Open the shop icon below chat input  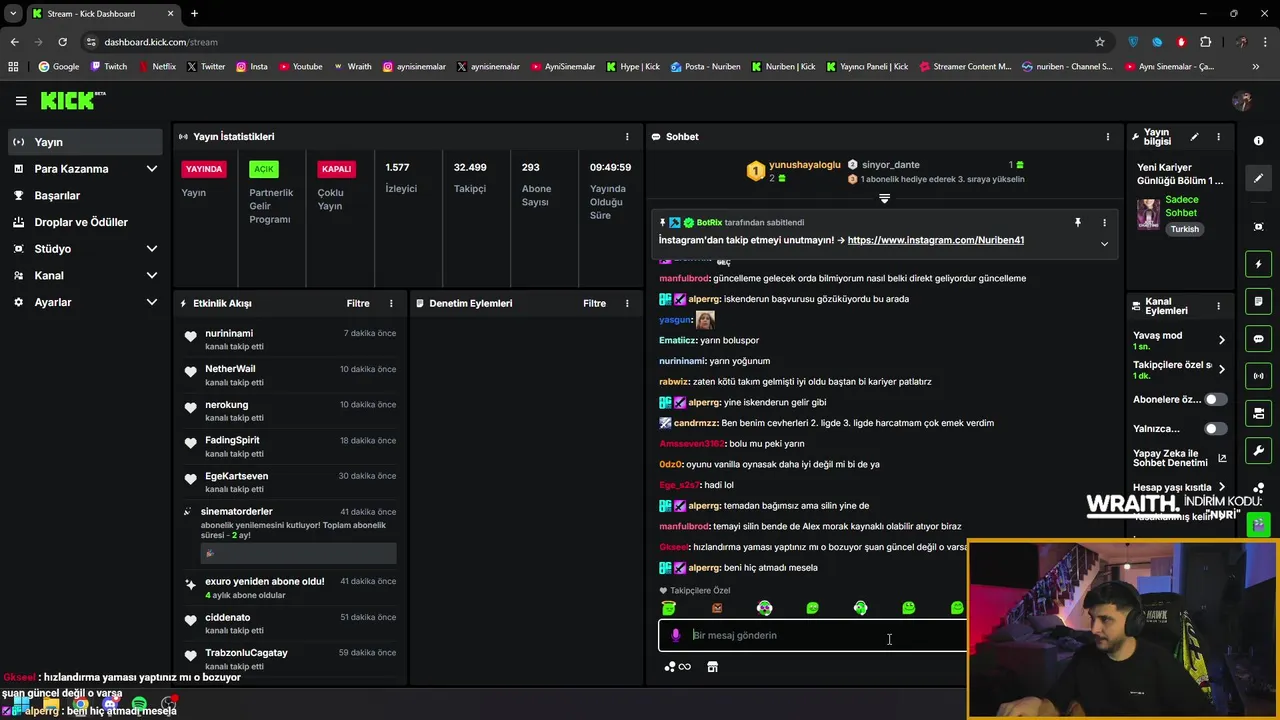tap(712, 667)
